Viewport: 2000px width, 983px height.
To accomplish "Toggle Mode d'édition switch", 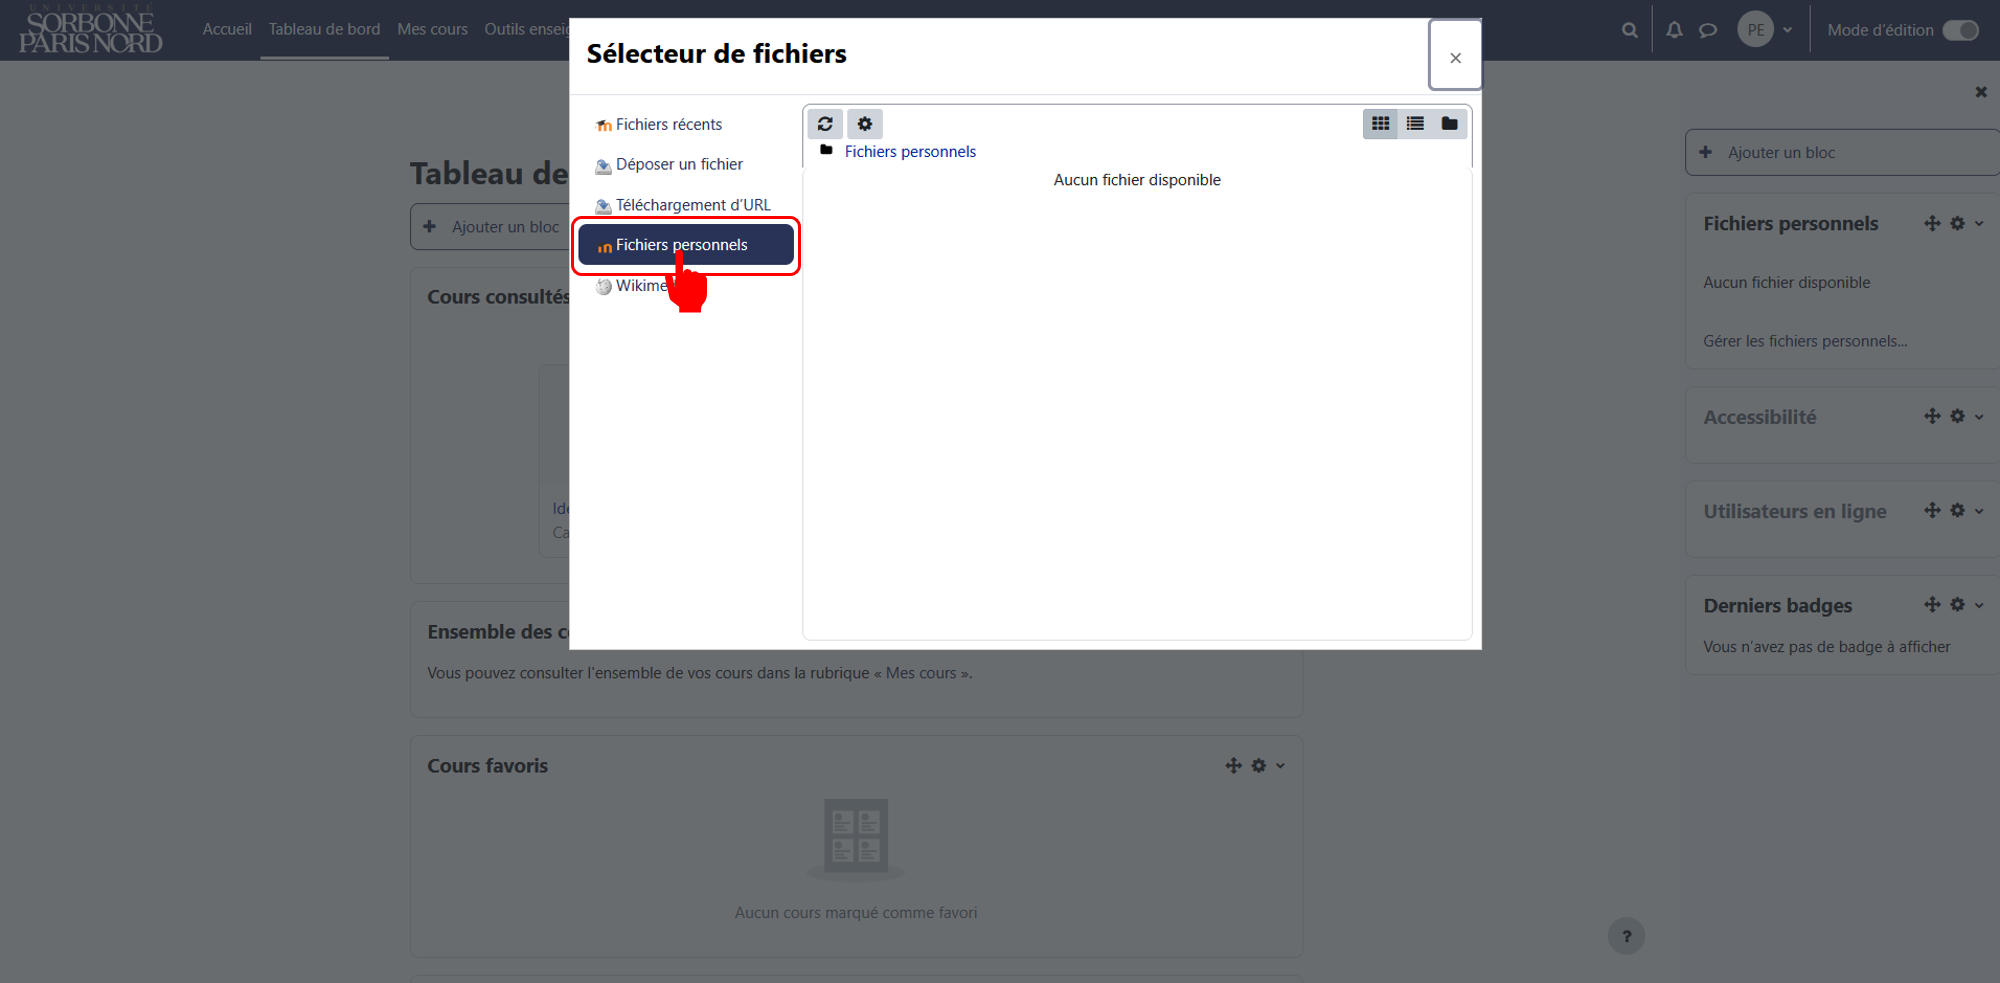I will pyautogui.click(x=1960, y=30).
